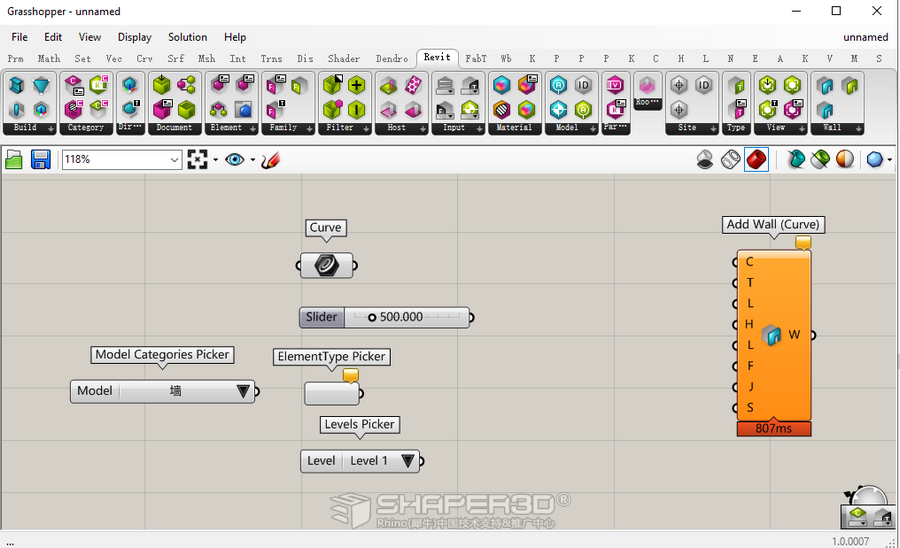Expand the Wall panel arrow
900x548 pixels.
[x=859, y=129]
